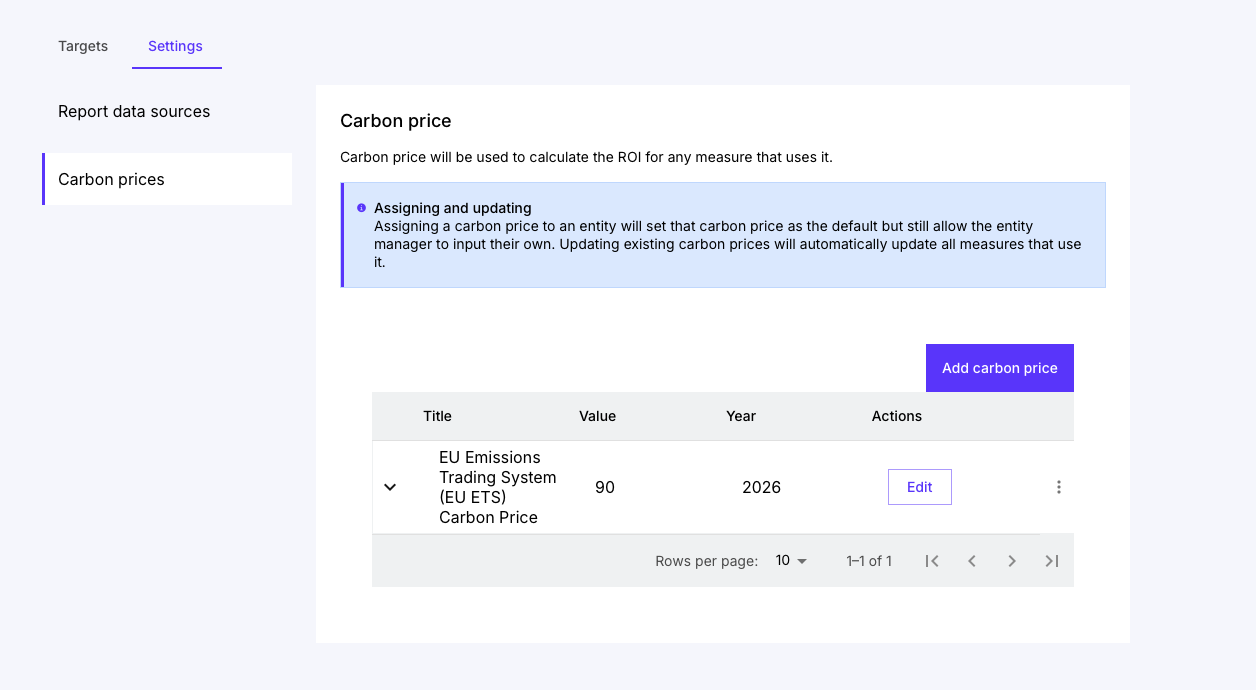Click the 2026 year cell
Screen dimensions: 1256x690
(x=761, y=488)
